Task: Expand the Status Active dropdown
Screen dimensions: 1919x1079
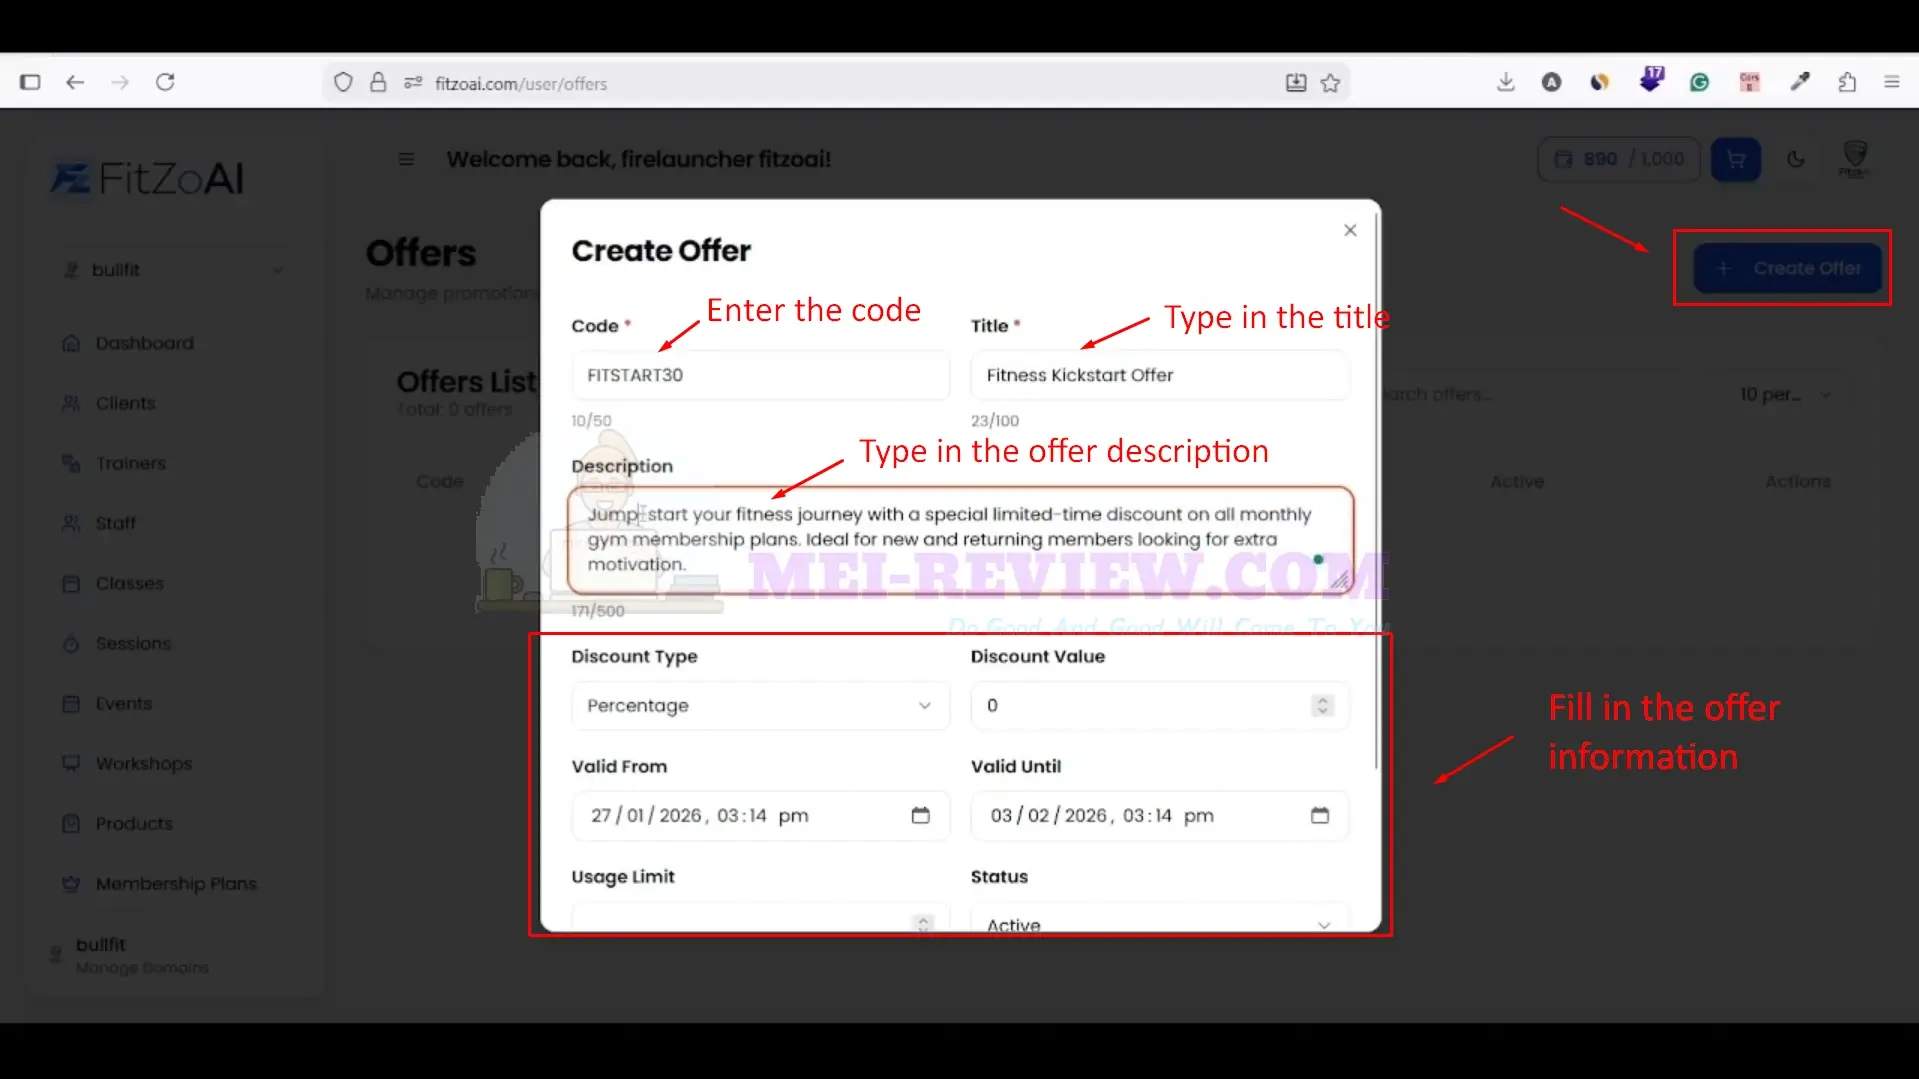Action: coord(1160,919)
